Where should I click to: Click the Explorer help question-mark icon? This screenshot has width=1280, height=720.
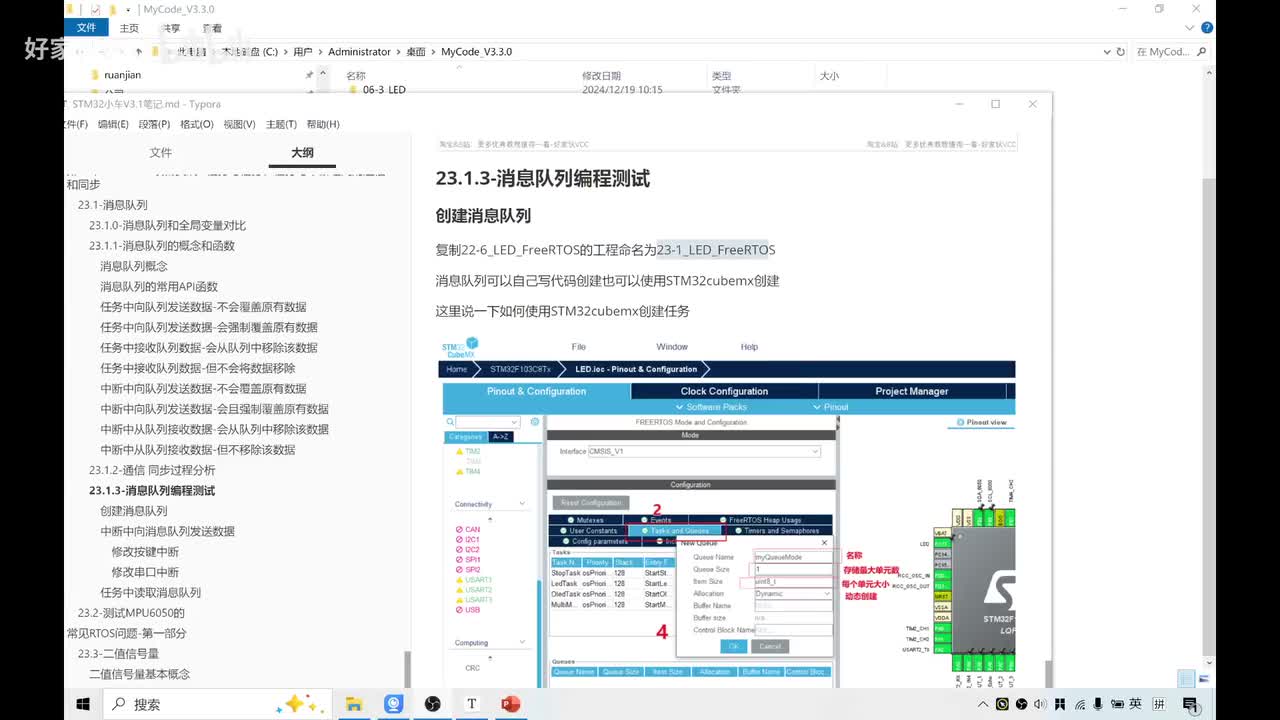1206,28
